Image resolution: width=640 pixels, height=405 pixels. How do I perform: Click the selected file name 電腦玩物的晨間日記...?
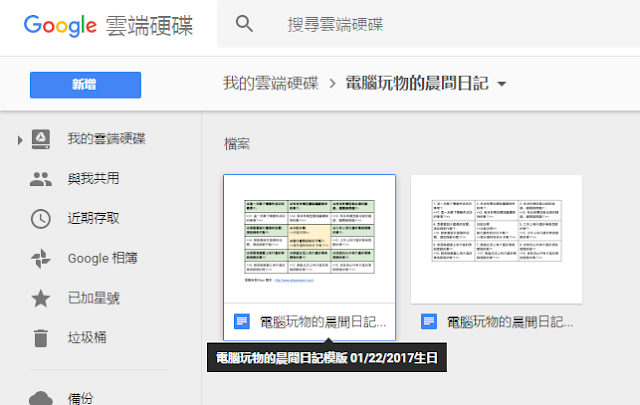tap(323, 322)
